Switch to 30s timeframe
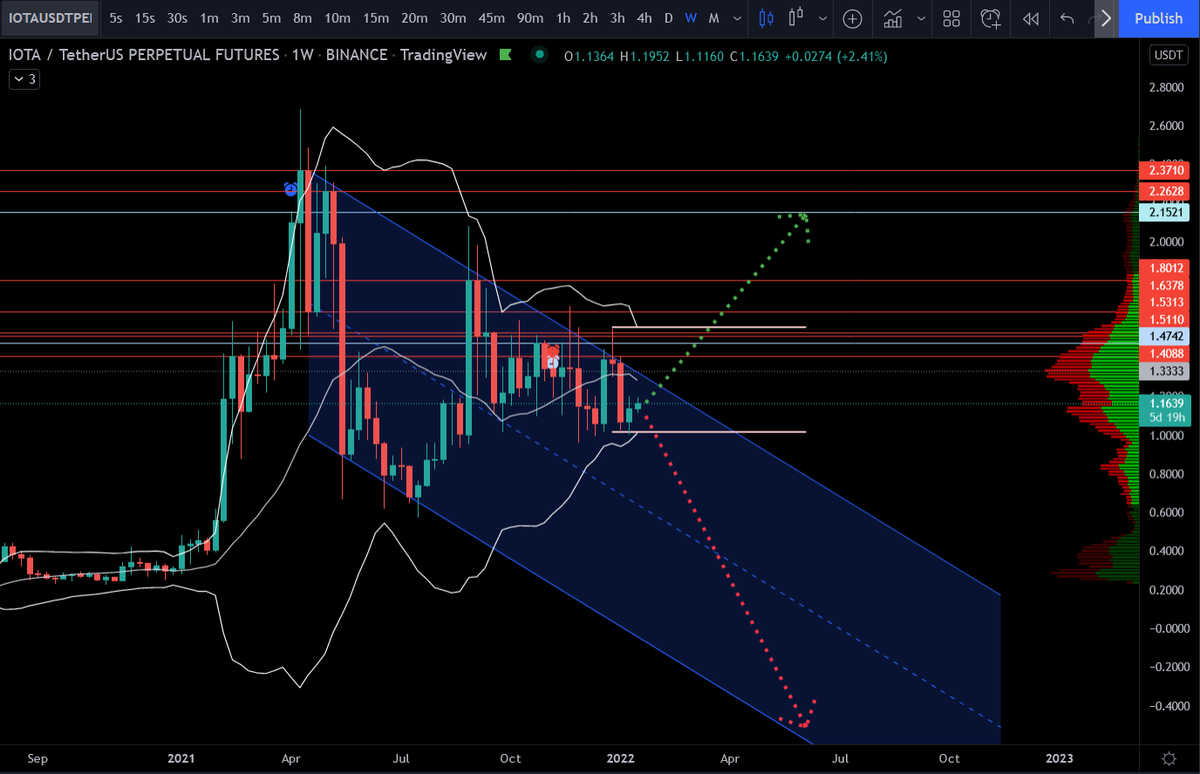 pos(177,18)
